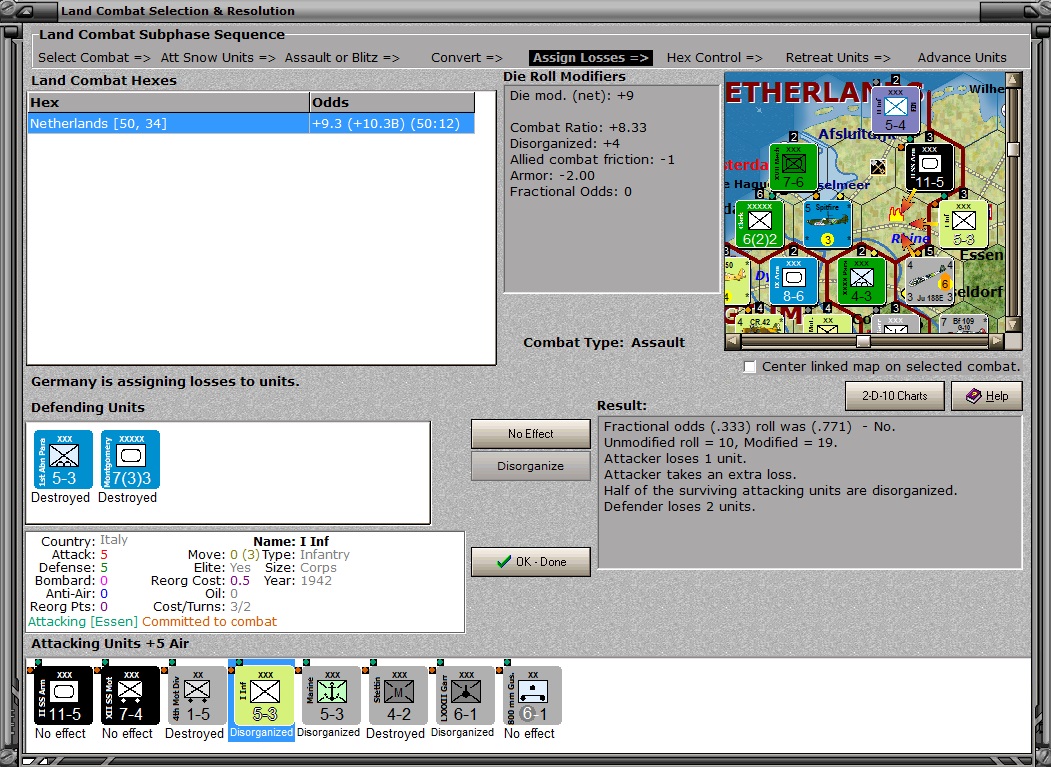Click the 5-4 purple unit on the map

click(x=895, y=109)
